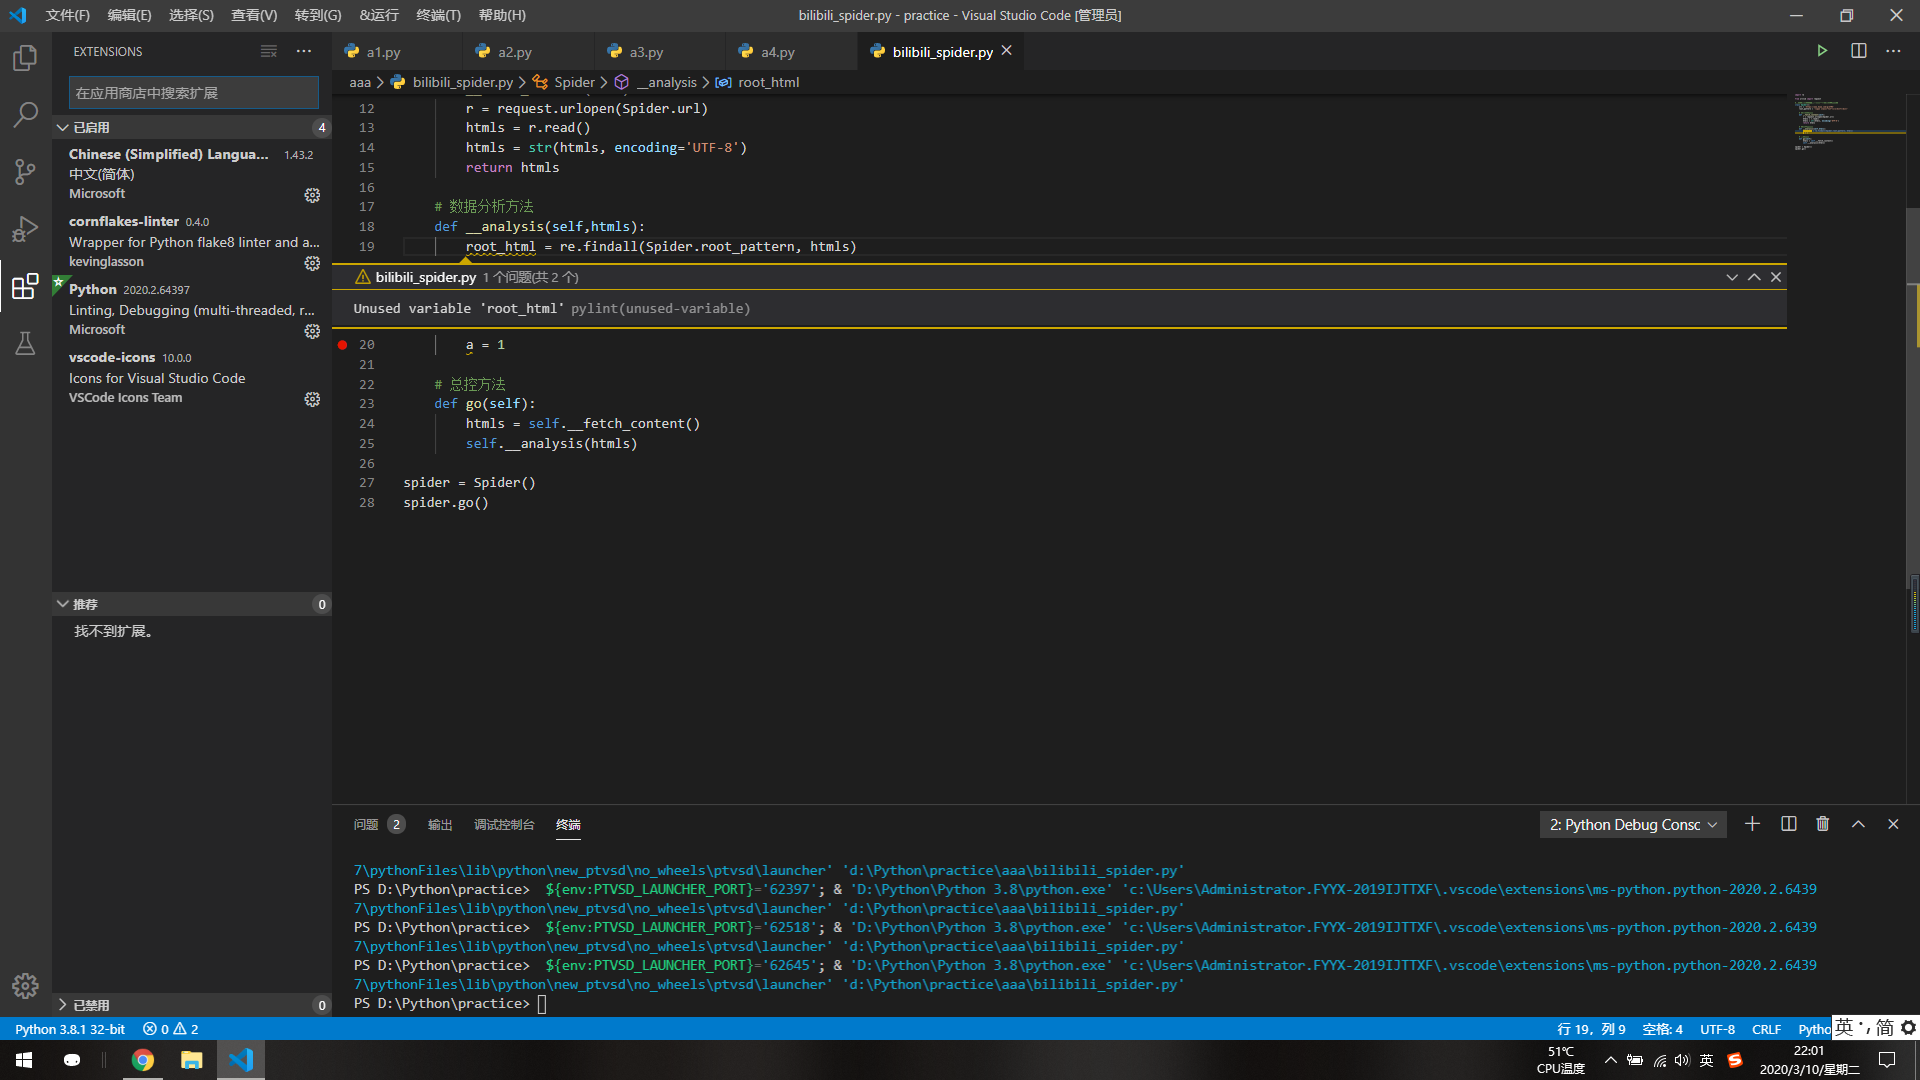
Task: Collapse the 推荐 extensions section
Action: pyautogui.click(x=192, y=604)
